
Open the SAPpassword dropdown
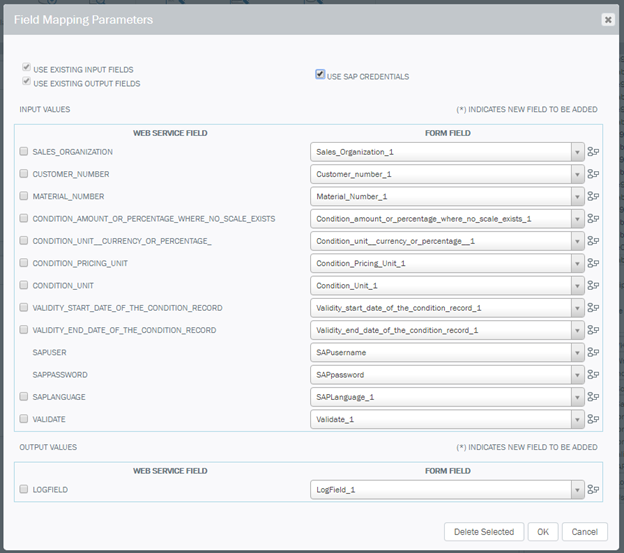pyautogui.click(x=447, y=374)
